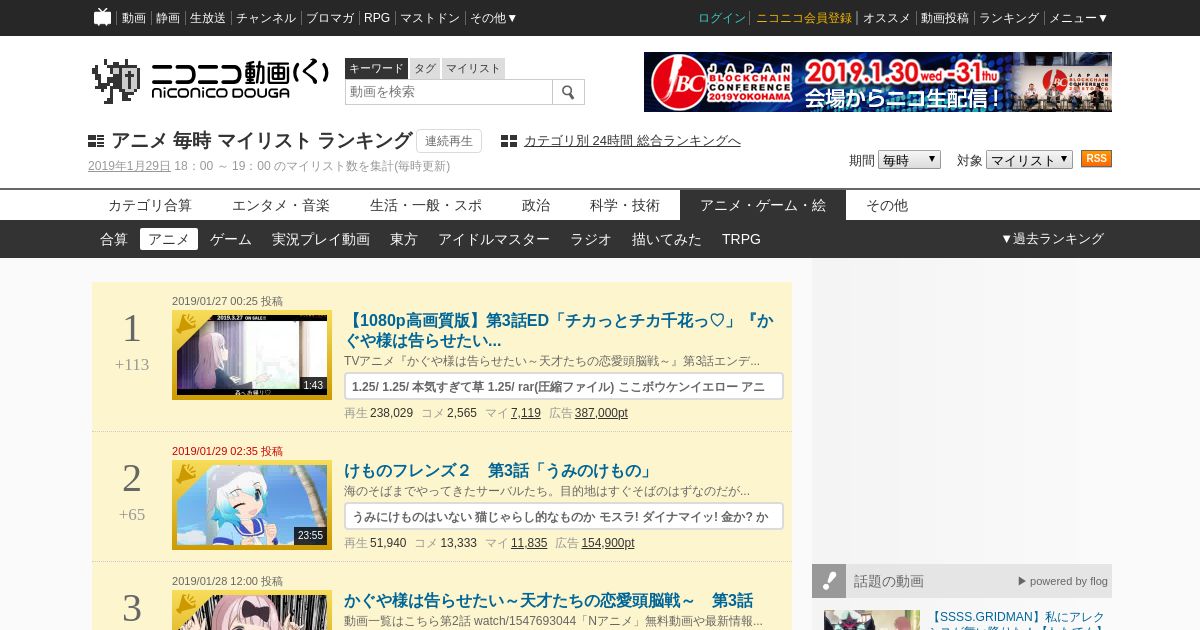Open the 科学・技術 category tab
This screenshot has height=630, width=1200.
(x=625, y=205)
